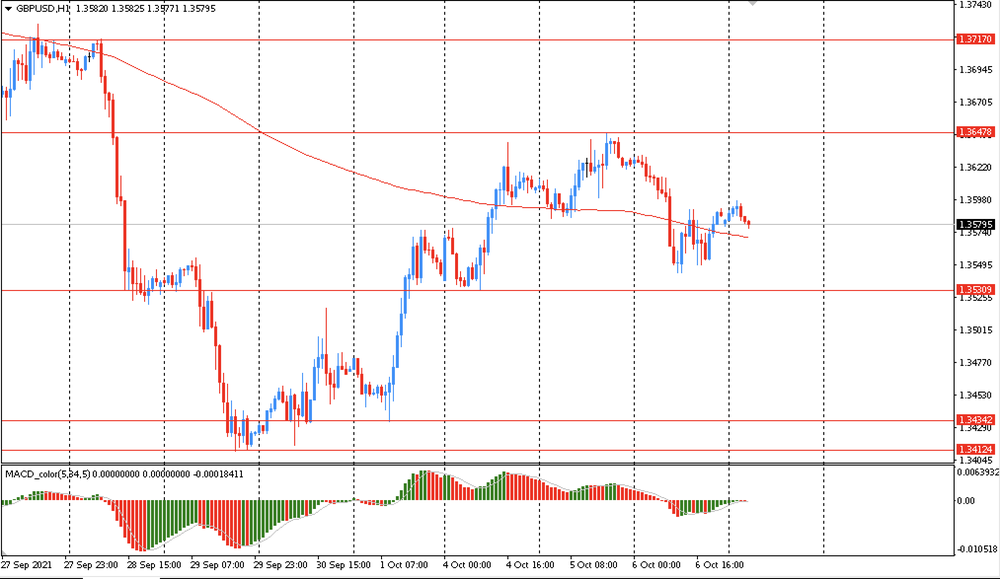The height and width of the screenshot is (579, 1000).
Task: Click the 1.34530 price scale value
Action: [975, 395]
